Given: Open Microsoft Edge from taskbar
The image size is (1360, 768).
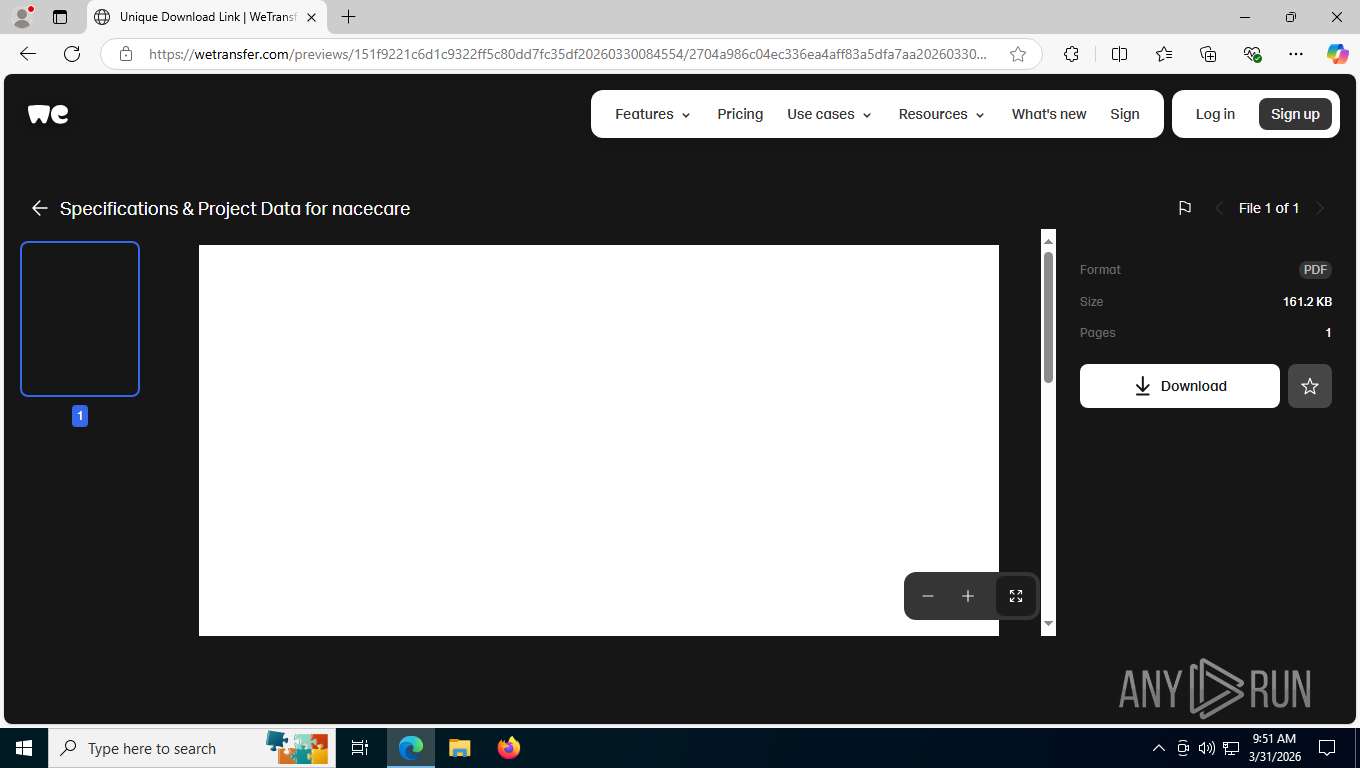Looking at the screenshot, I should pyautogui.click(x=411, y=748).
